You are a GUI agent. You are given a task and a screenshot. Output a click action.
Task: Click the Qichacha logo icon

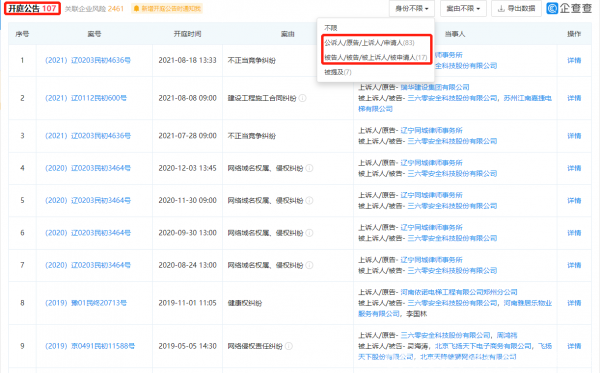552,8
